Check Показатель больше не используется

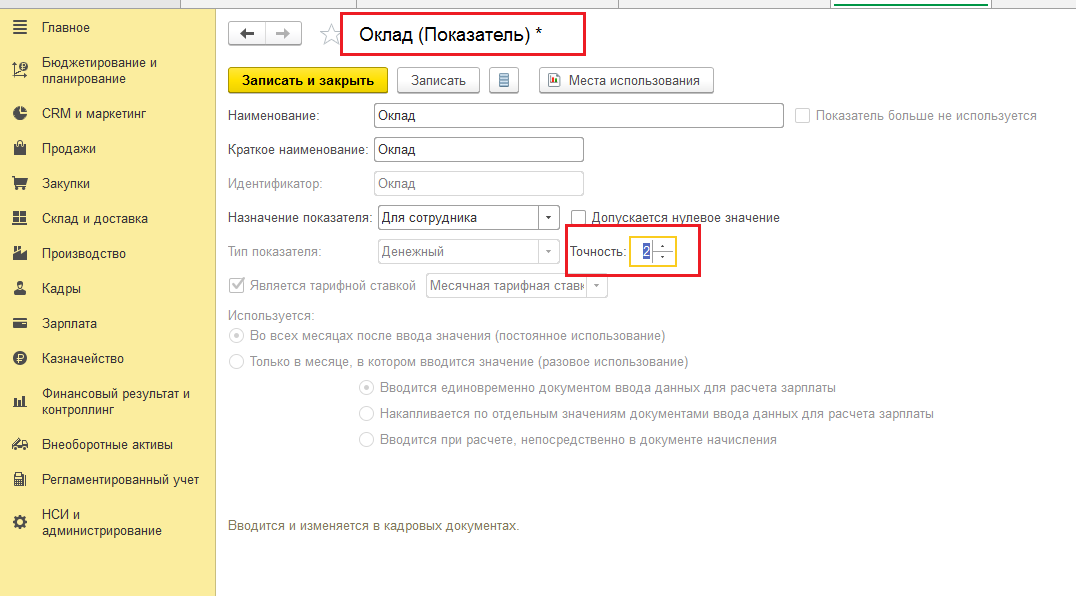[x=803, y=115]
